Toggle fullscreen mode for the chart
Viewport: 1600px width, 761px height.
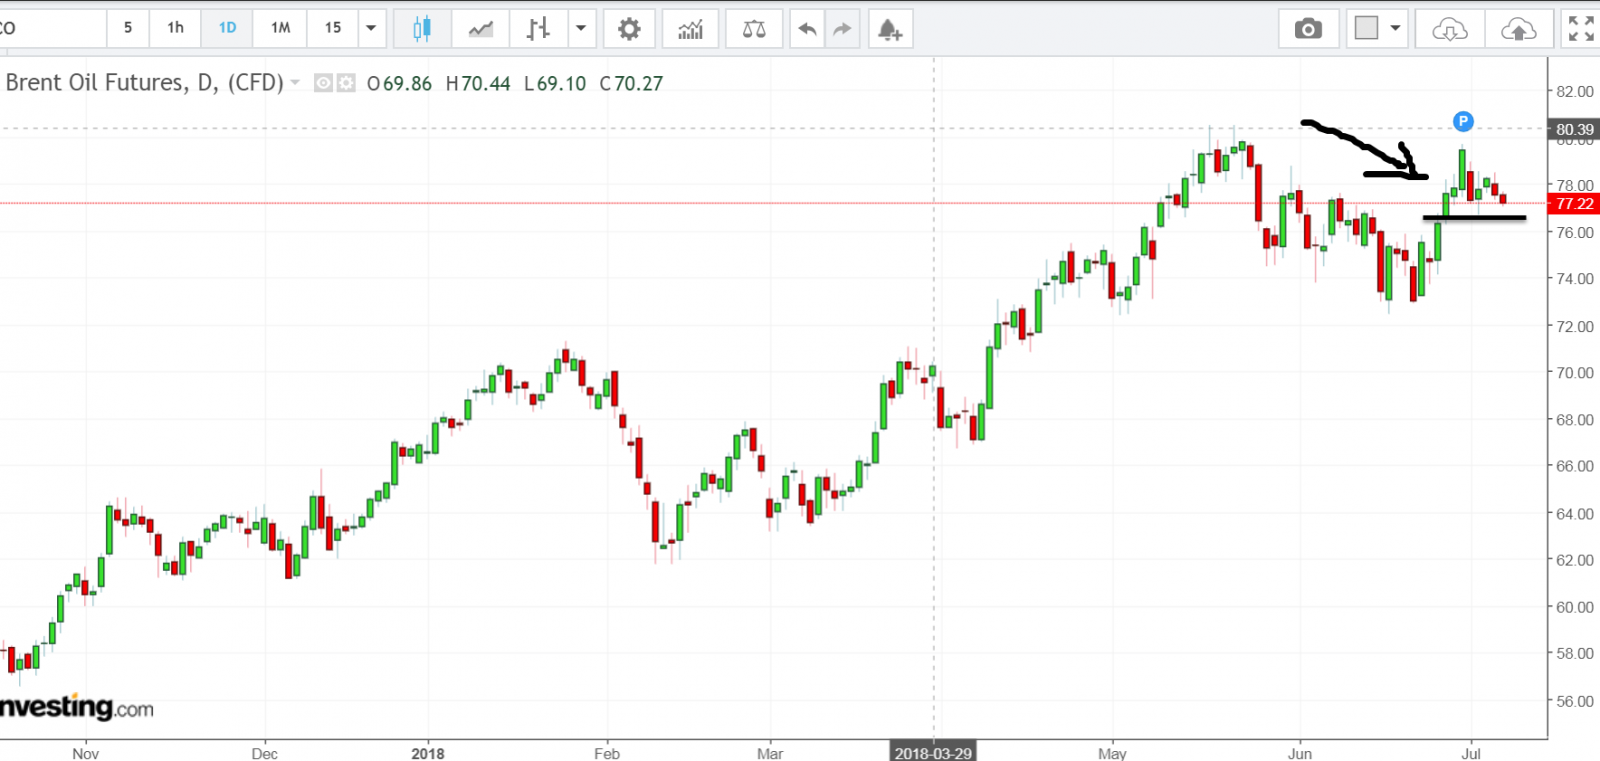pos(1581,29)
